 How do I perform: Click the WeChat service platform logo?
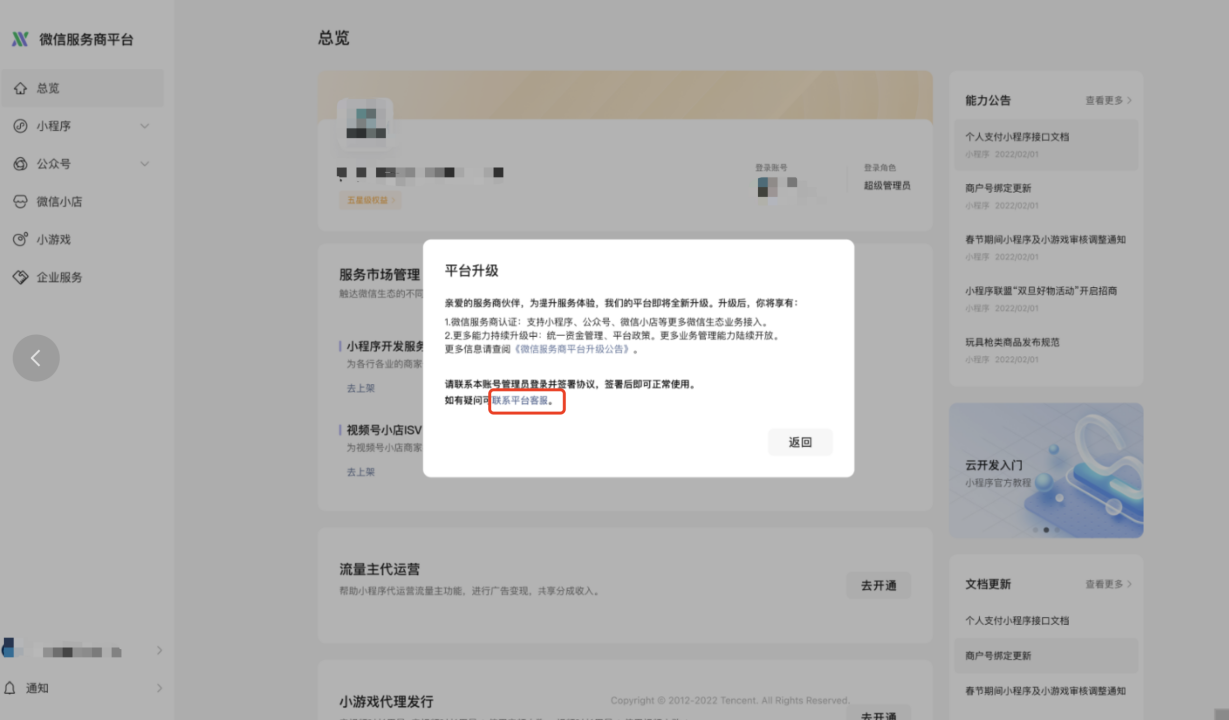tap(20, 39)
